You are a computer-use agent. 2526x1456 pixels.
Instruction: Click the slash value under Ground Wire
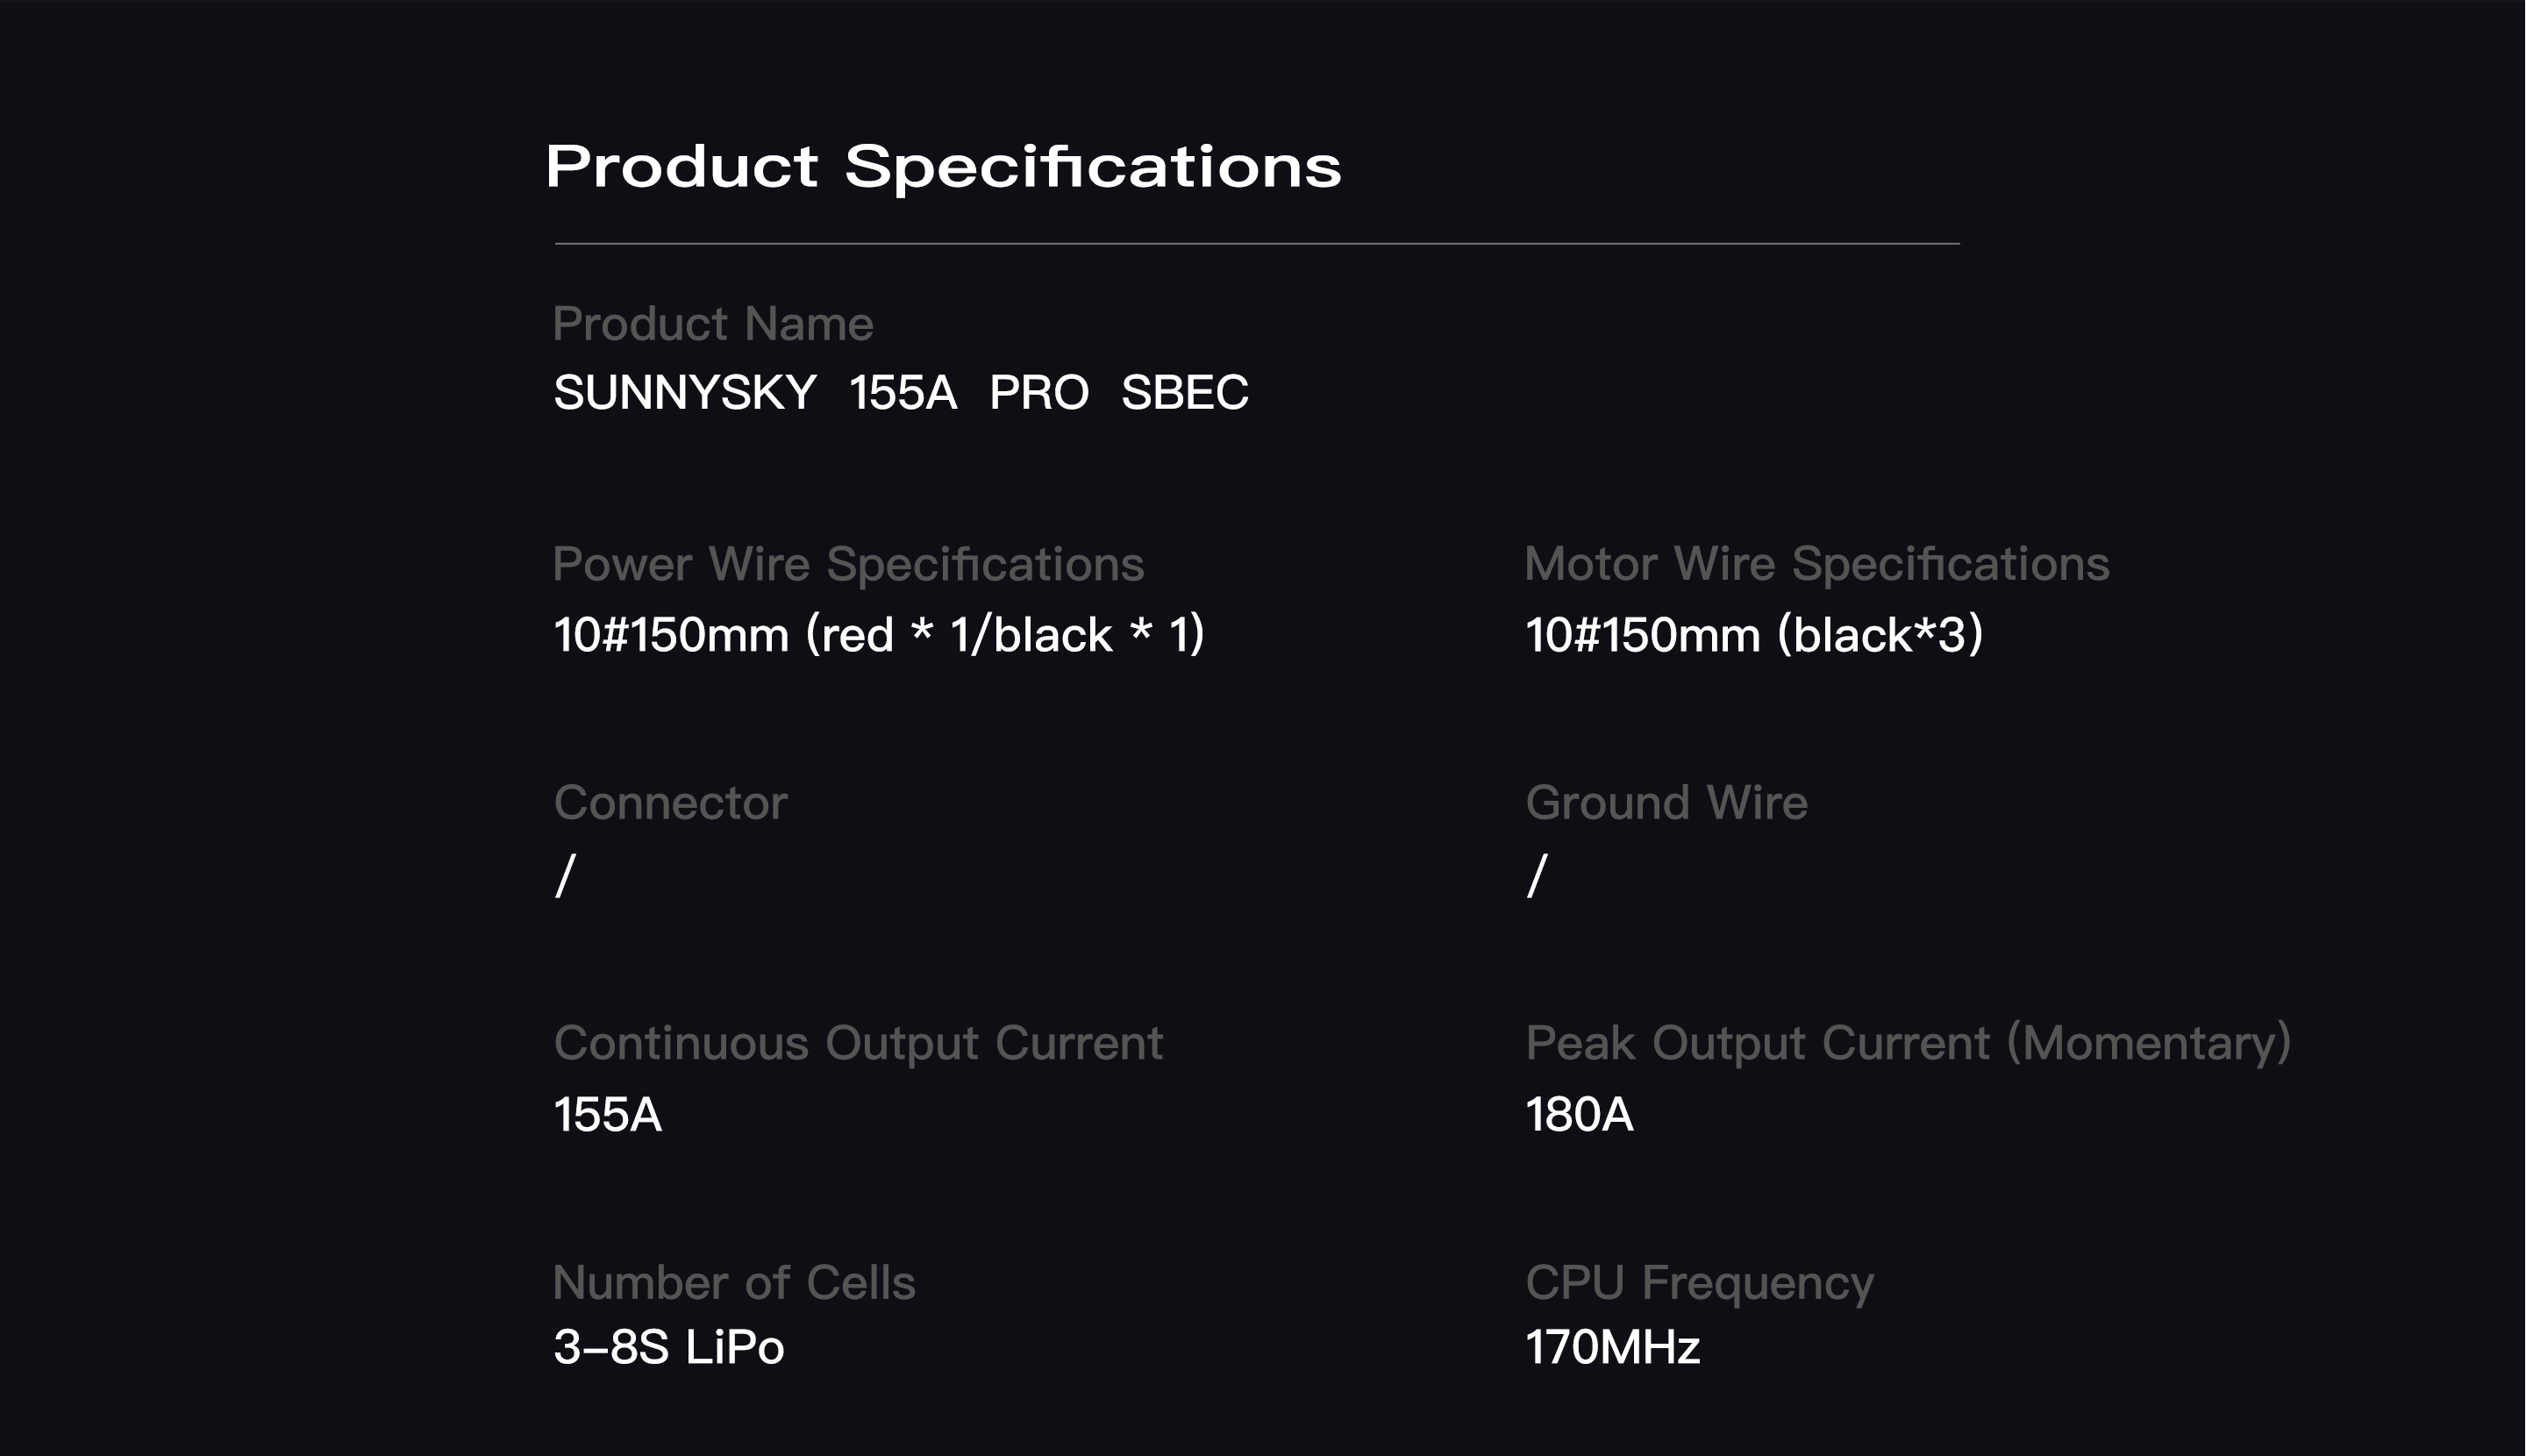click(1537, 875)
